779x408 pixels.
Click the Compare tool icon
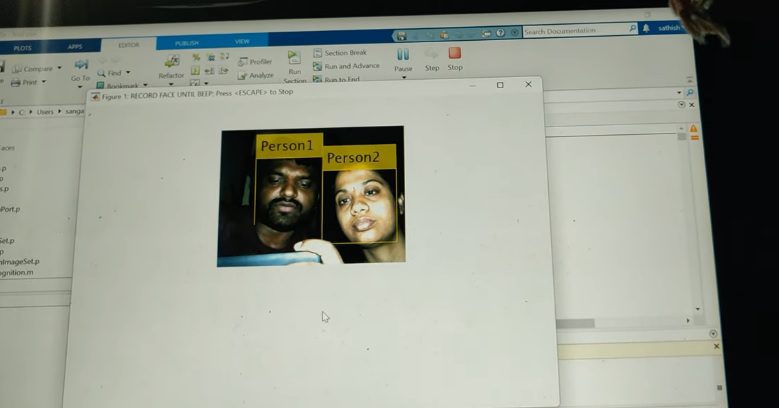(x=17, y=69)
